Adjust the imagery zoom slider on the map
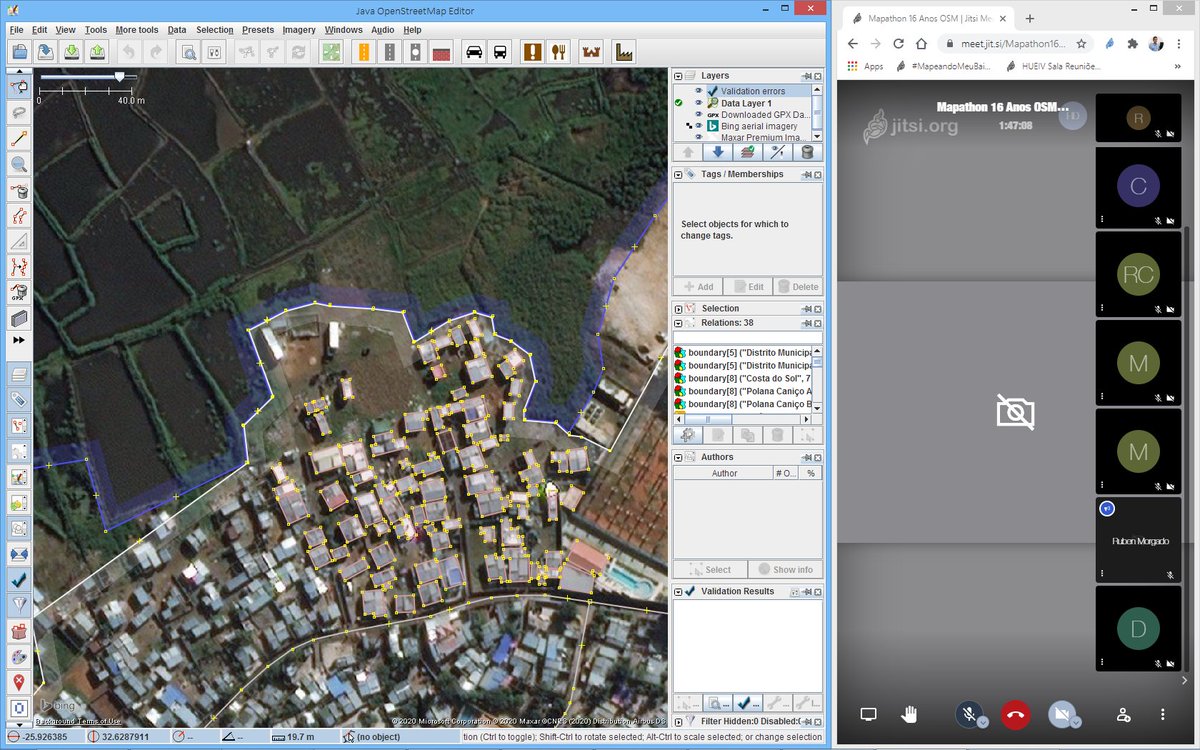 [120, 76]
